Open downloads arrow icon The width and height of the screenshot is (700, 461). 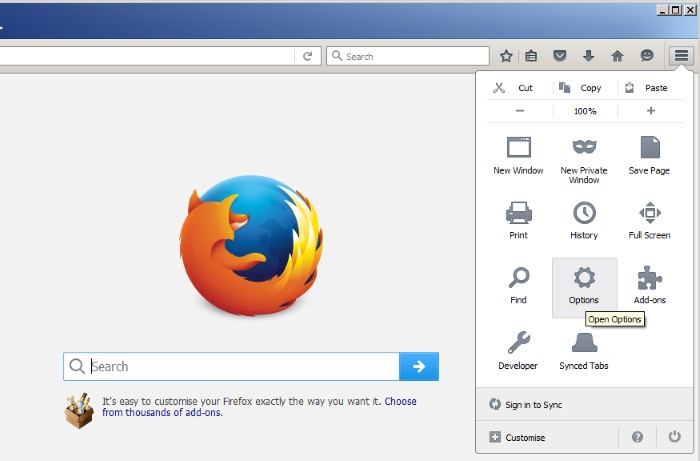pyautogui.click(x=588, y=56)
